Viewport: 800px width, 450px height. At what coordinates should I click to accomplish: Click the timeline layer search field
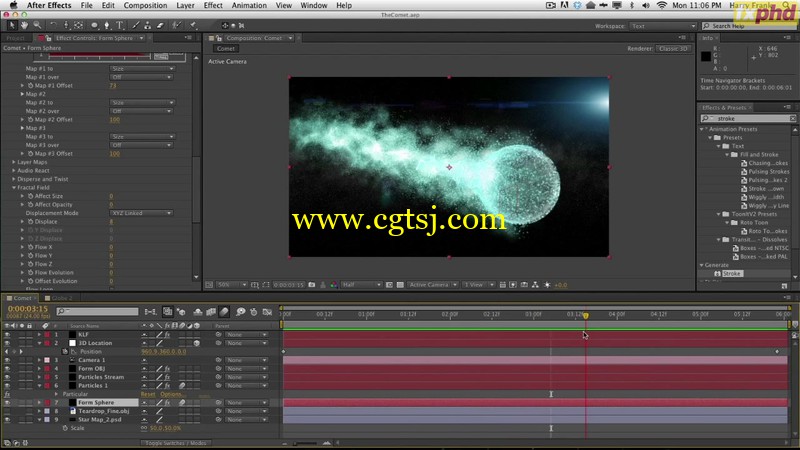click(97, 311)
